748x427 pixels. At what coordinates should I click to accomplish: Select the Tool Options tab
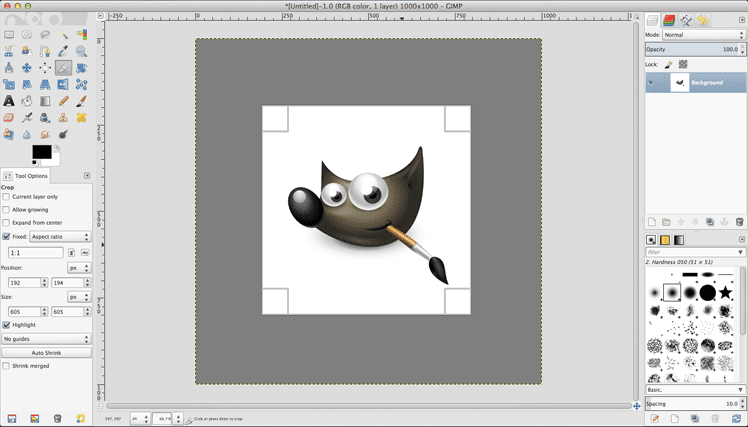pos(26,176)
